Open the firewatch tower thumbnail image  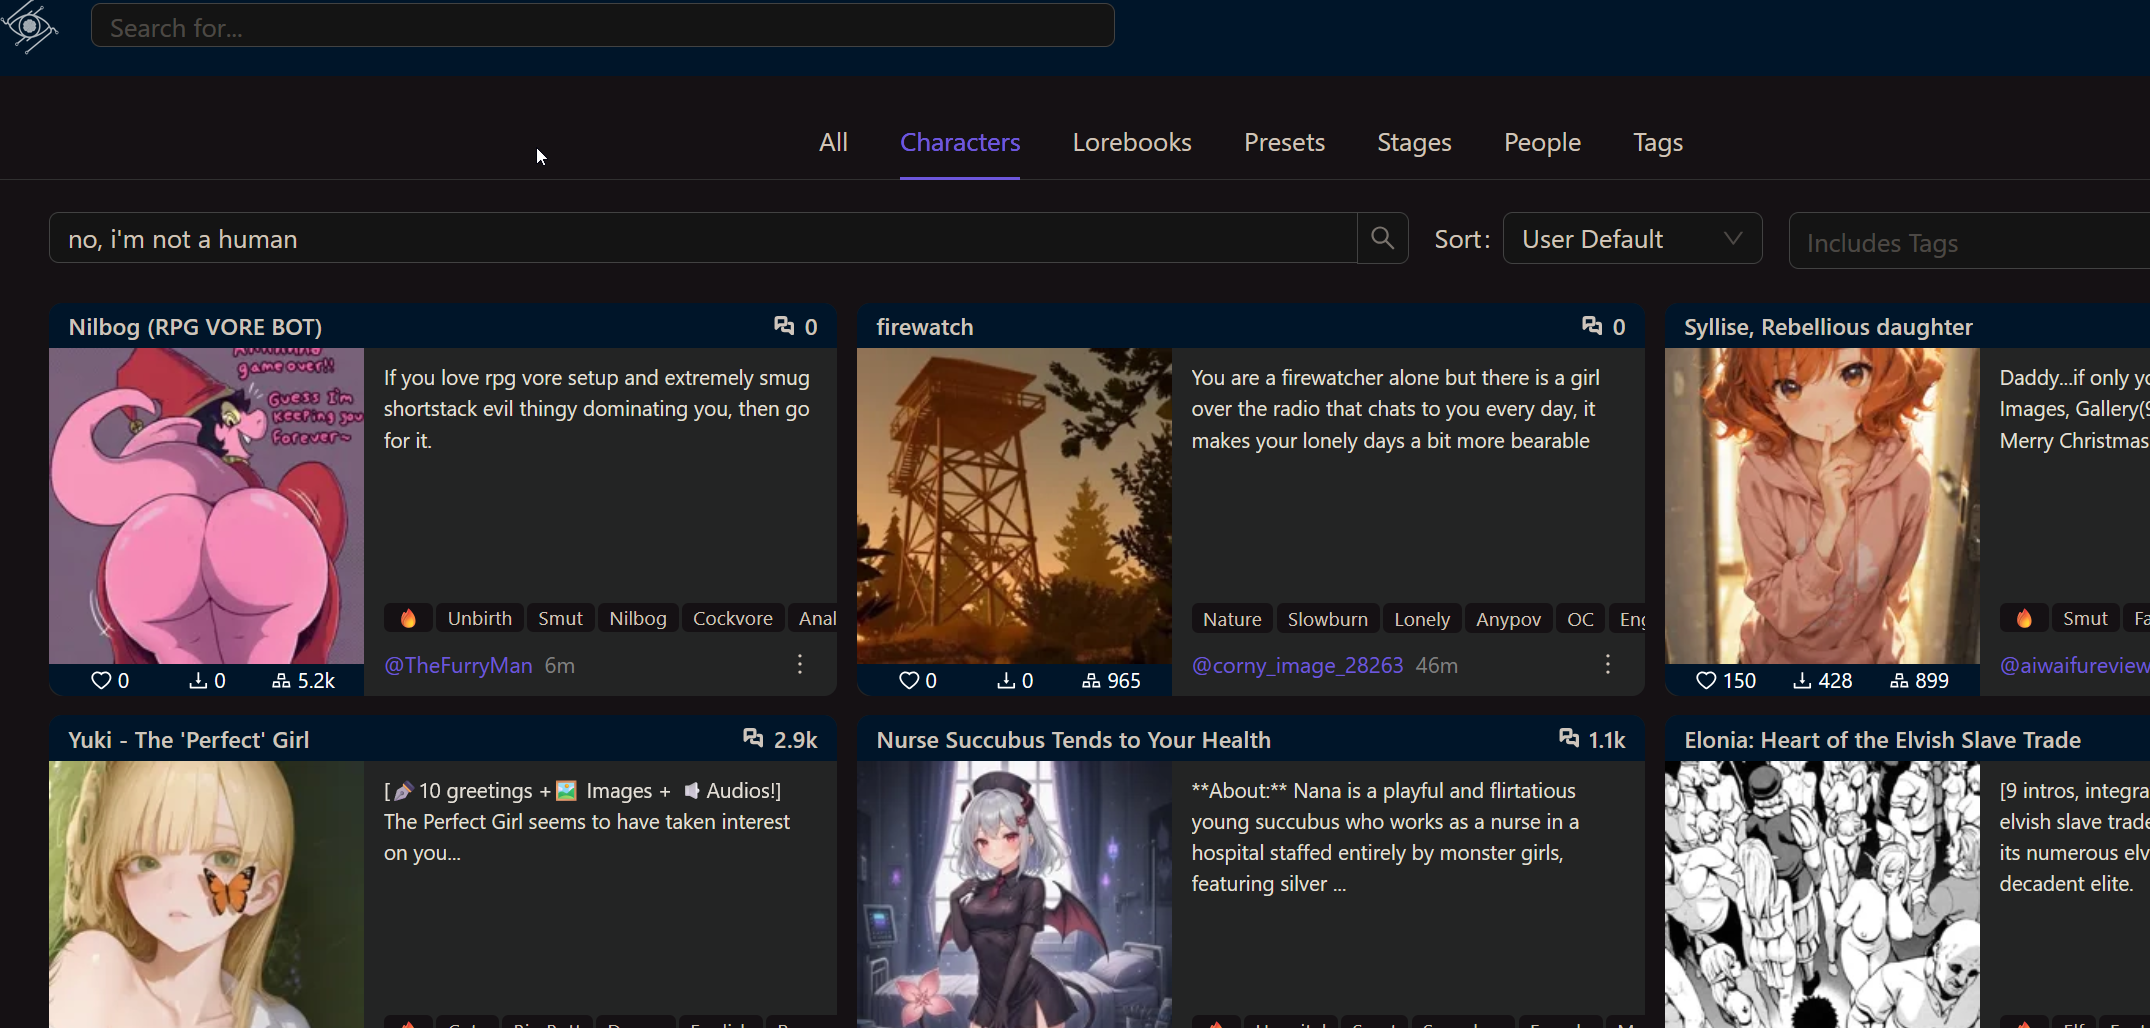tap(1014, 505)
